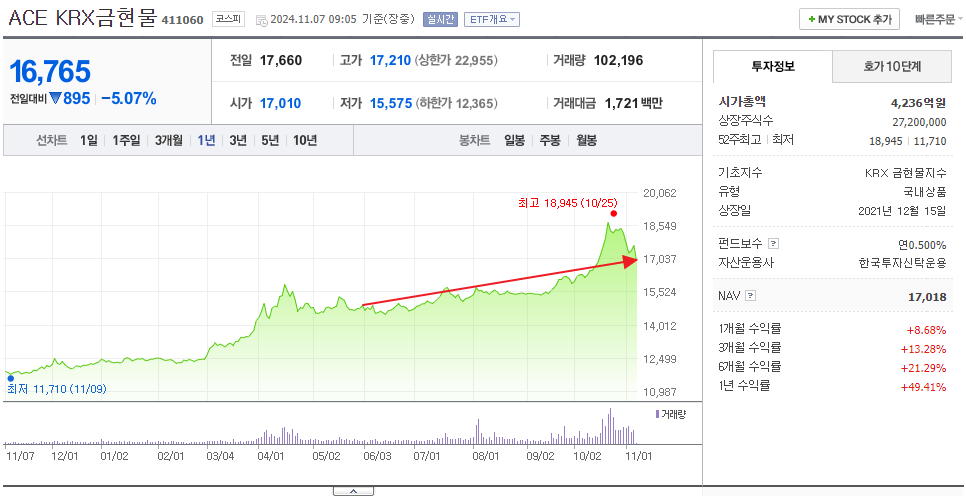The height and width of the screenshot is (496, 966).
Task: Click the 6개월 수익률 value +21.29%
Action: click(923, 368)
